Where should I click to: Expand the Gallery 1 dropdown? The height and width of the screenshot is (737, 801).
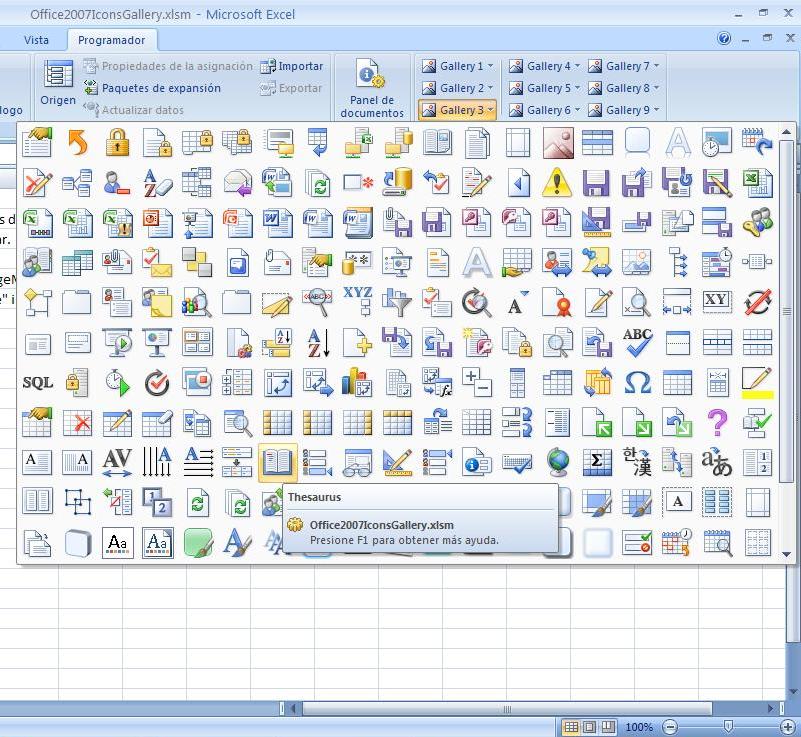(x=457, y=66)
